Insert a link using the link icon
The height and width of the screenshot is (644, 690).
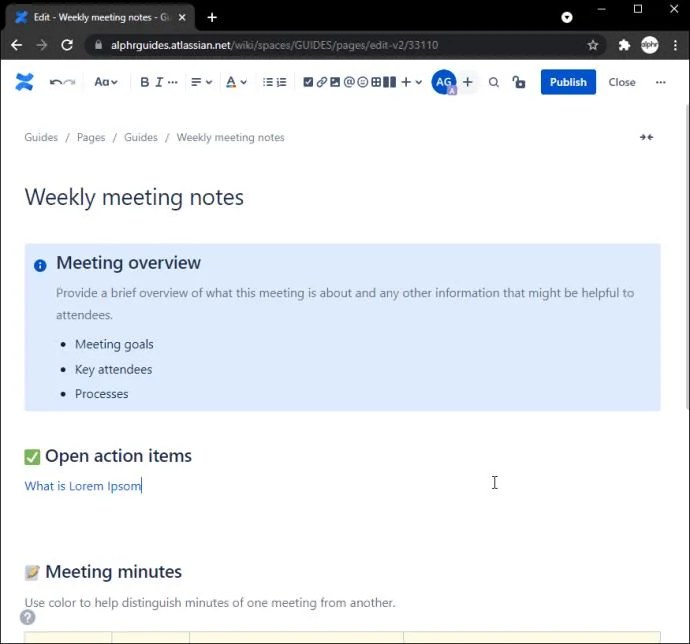pos(321,82)
